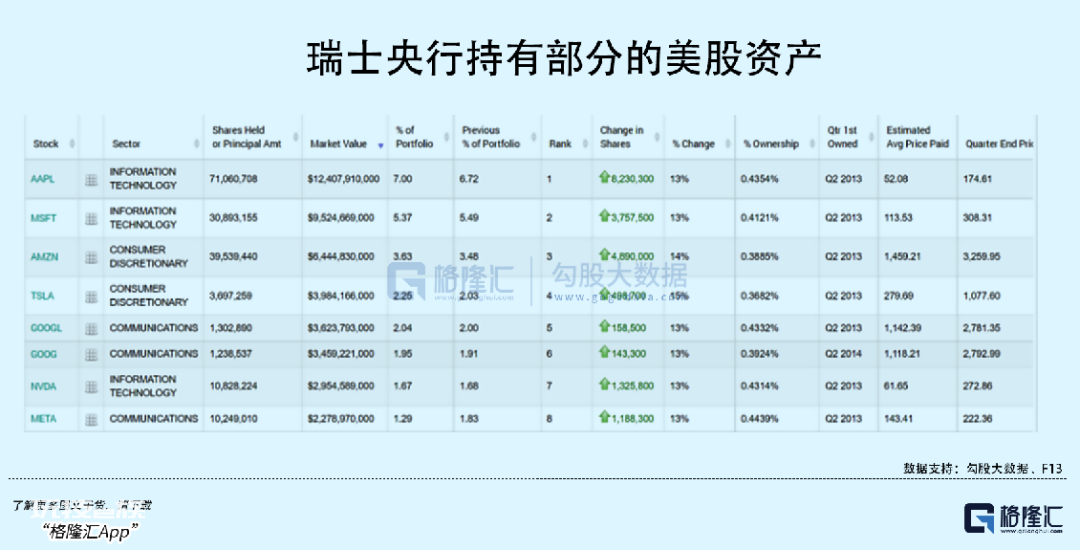Sort by the % Ownership column arrows
The height and width of the screenshot is (550, 1080).
[812, 144]
